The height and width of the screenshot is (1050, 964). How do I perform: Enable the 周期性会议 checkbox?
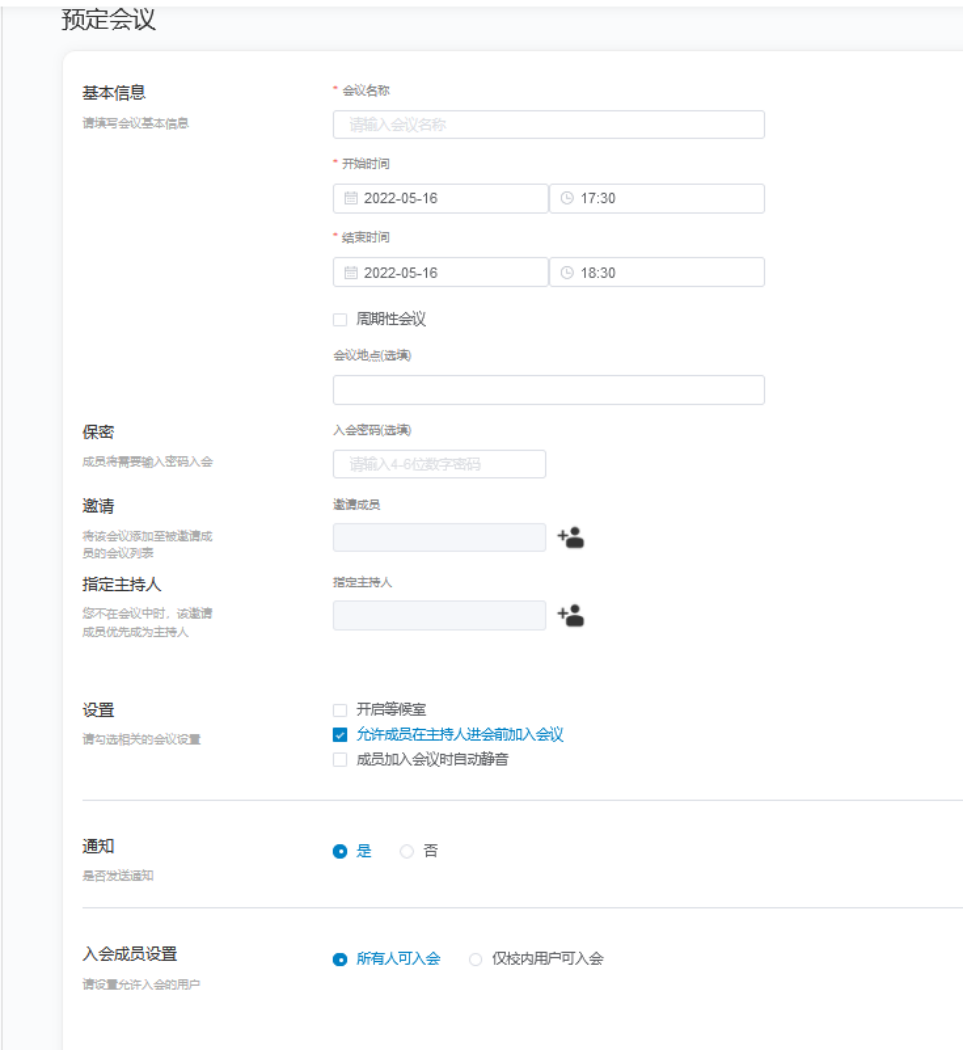coord(340,320)
